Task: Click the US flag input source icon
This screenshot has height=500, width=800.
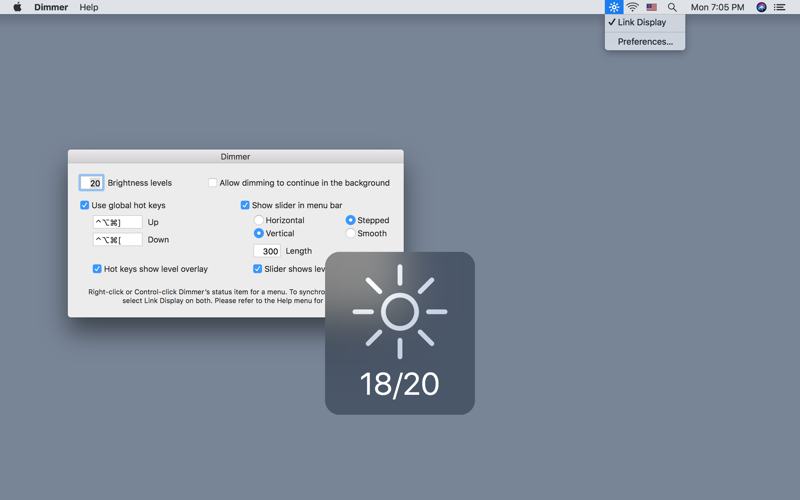Action: (x=652, y=7)
